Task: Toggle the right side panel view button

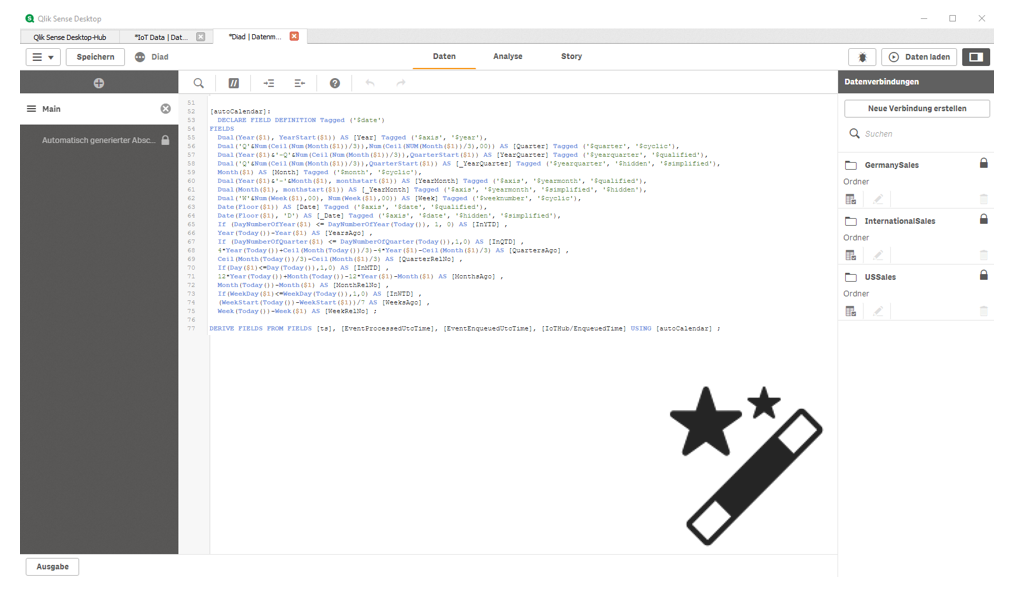Action: pos(976,57)
